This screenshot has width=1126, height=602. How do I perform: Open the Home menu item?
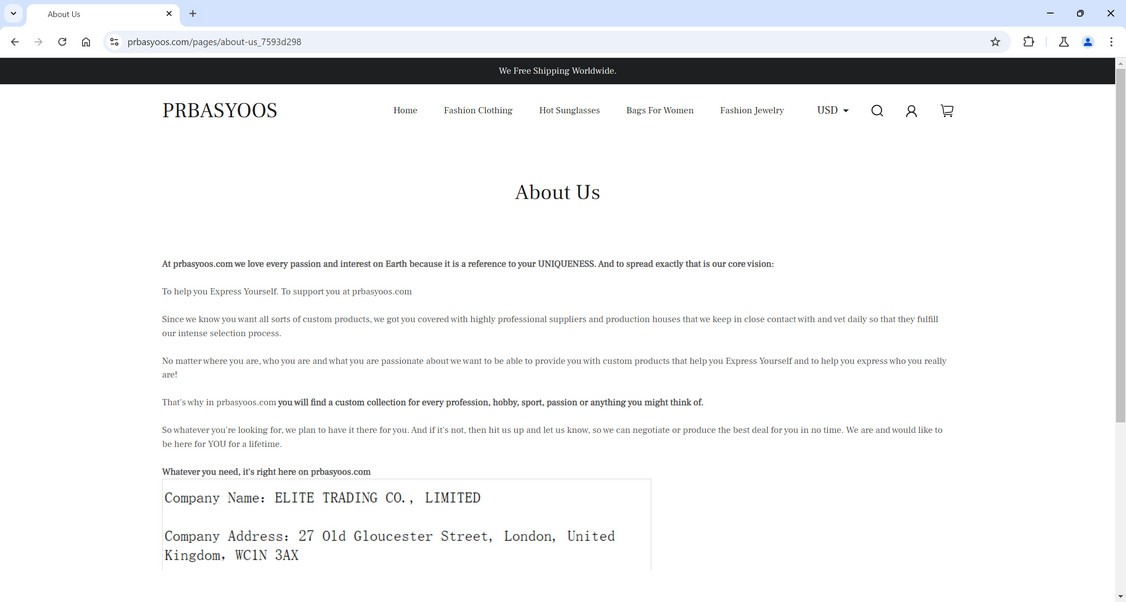click(x=405, y=111)
